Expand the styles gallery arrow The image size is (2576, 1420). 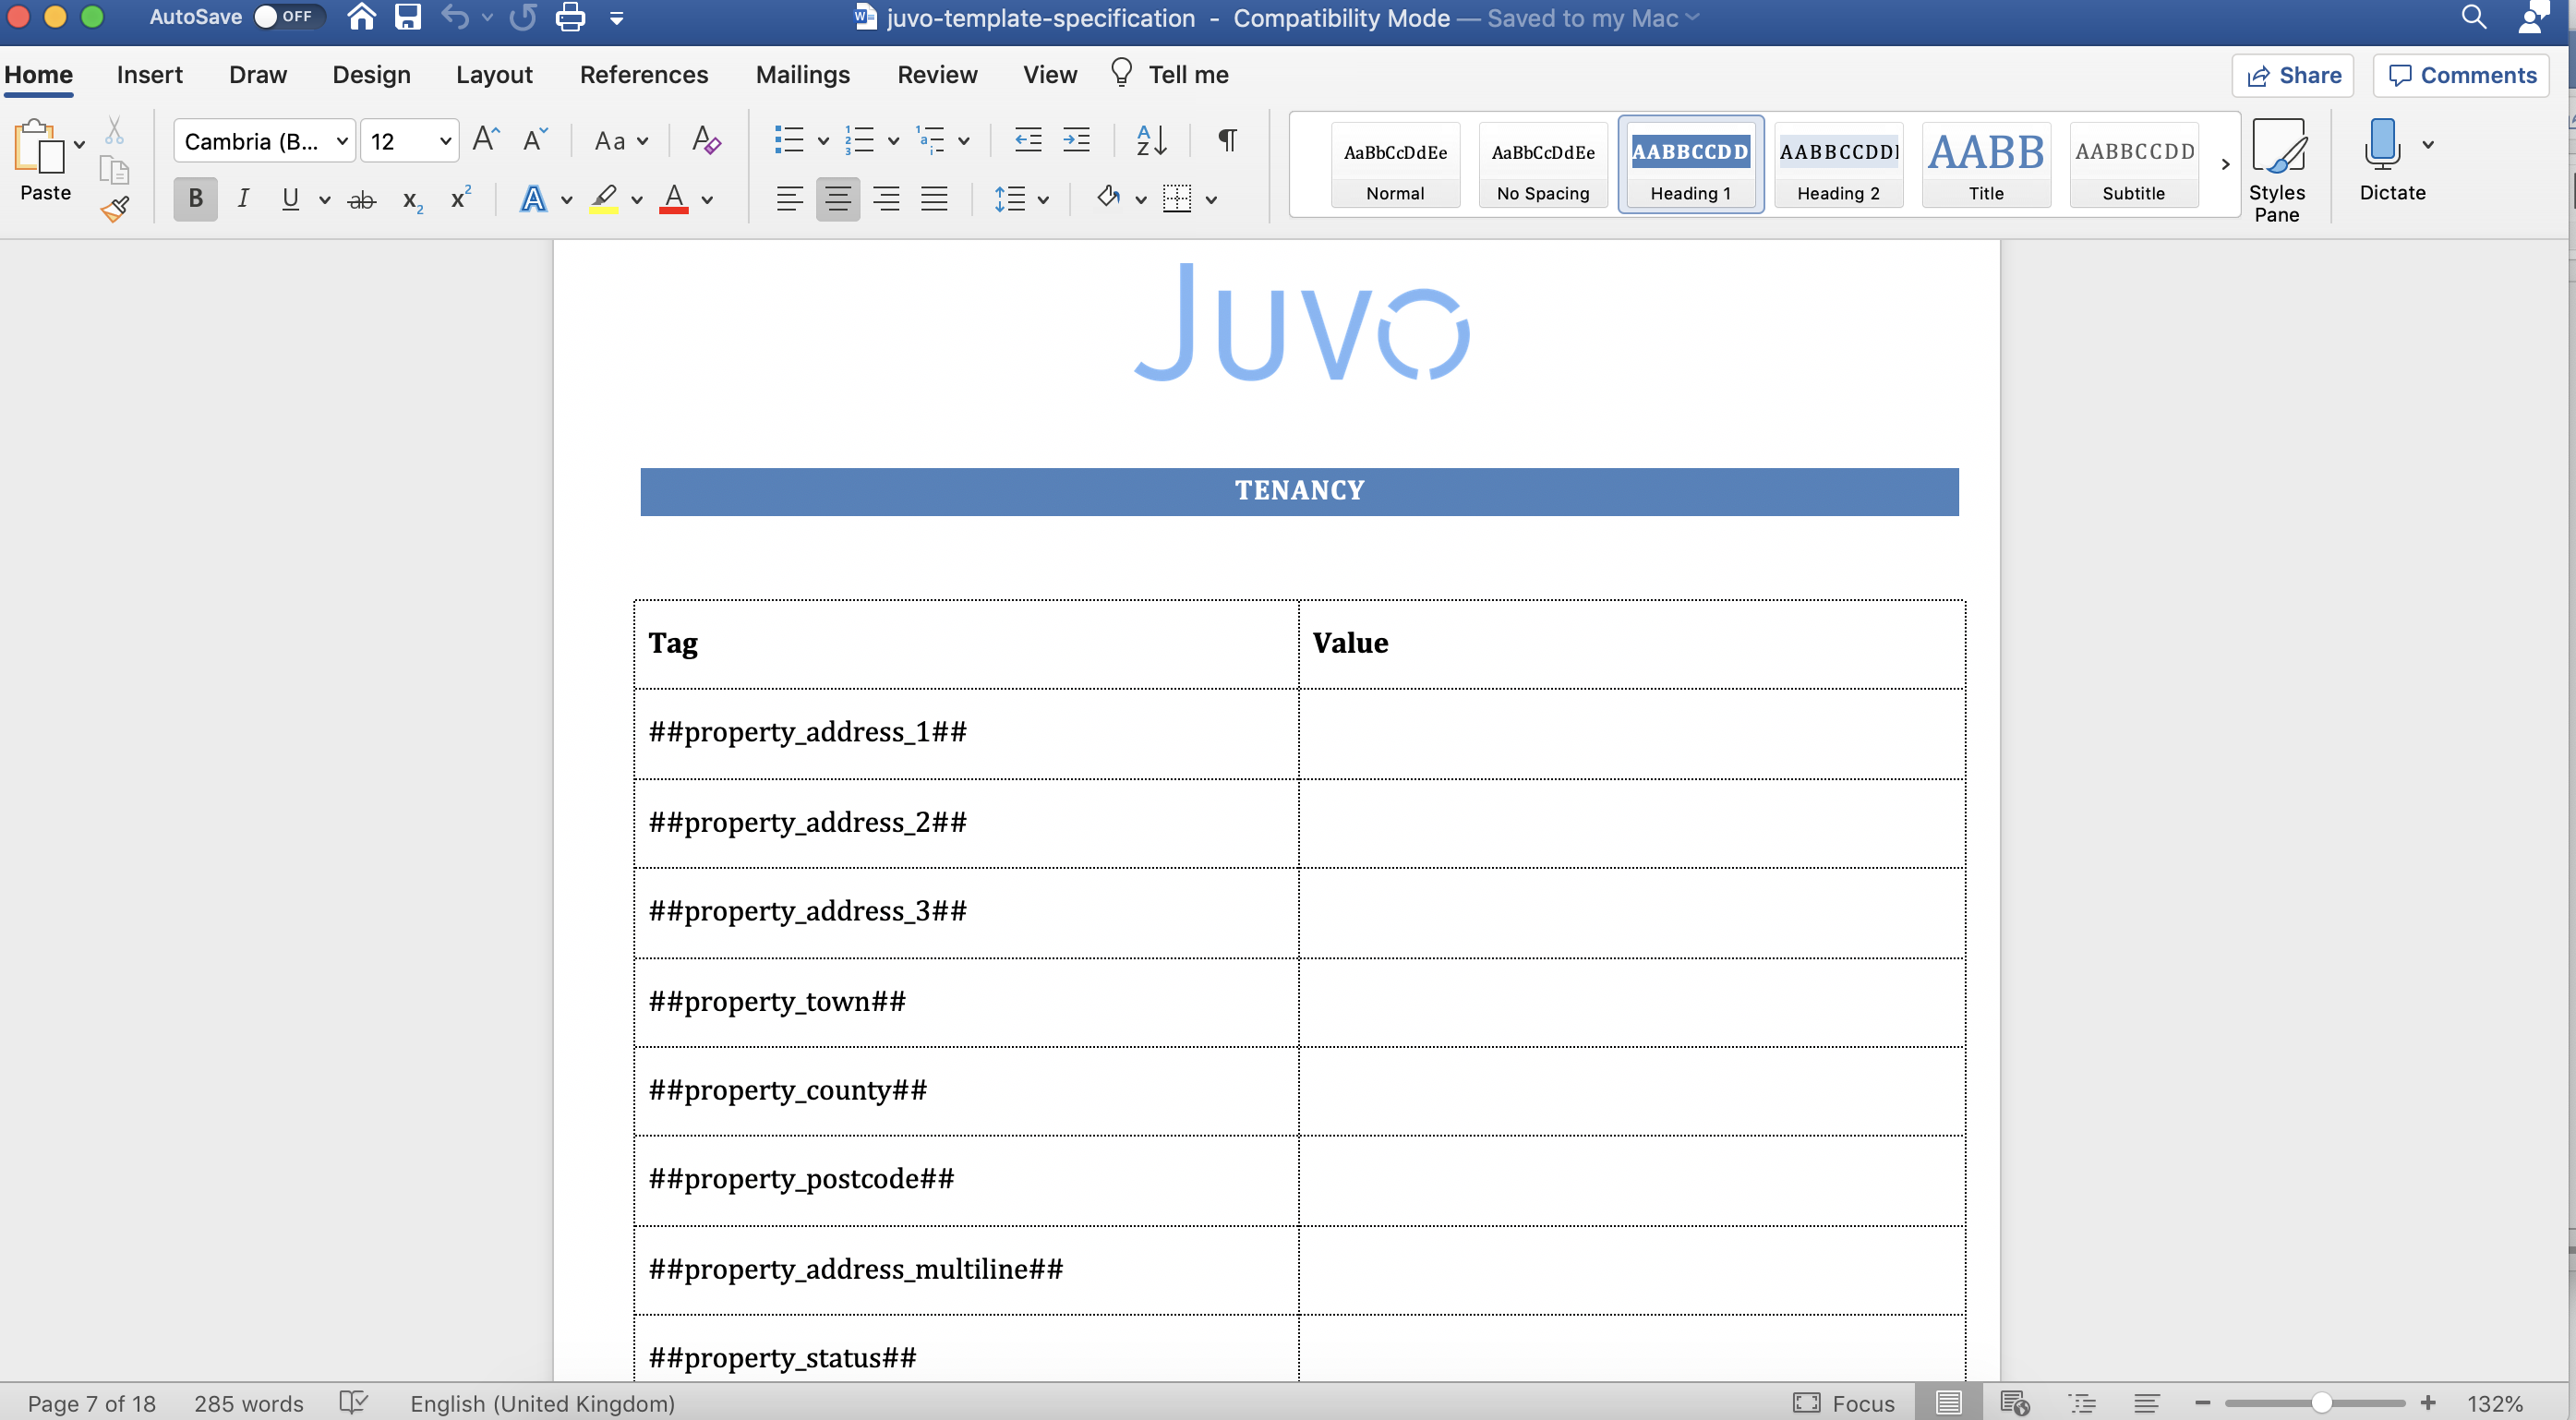pyautogui.click(x=2225, y=164)
